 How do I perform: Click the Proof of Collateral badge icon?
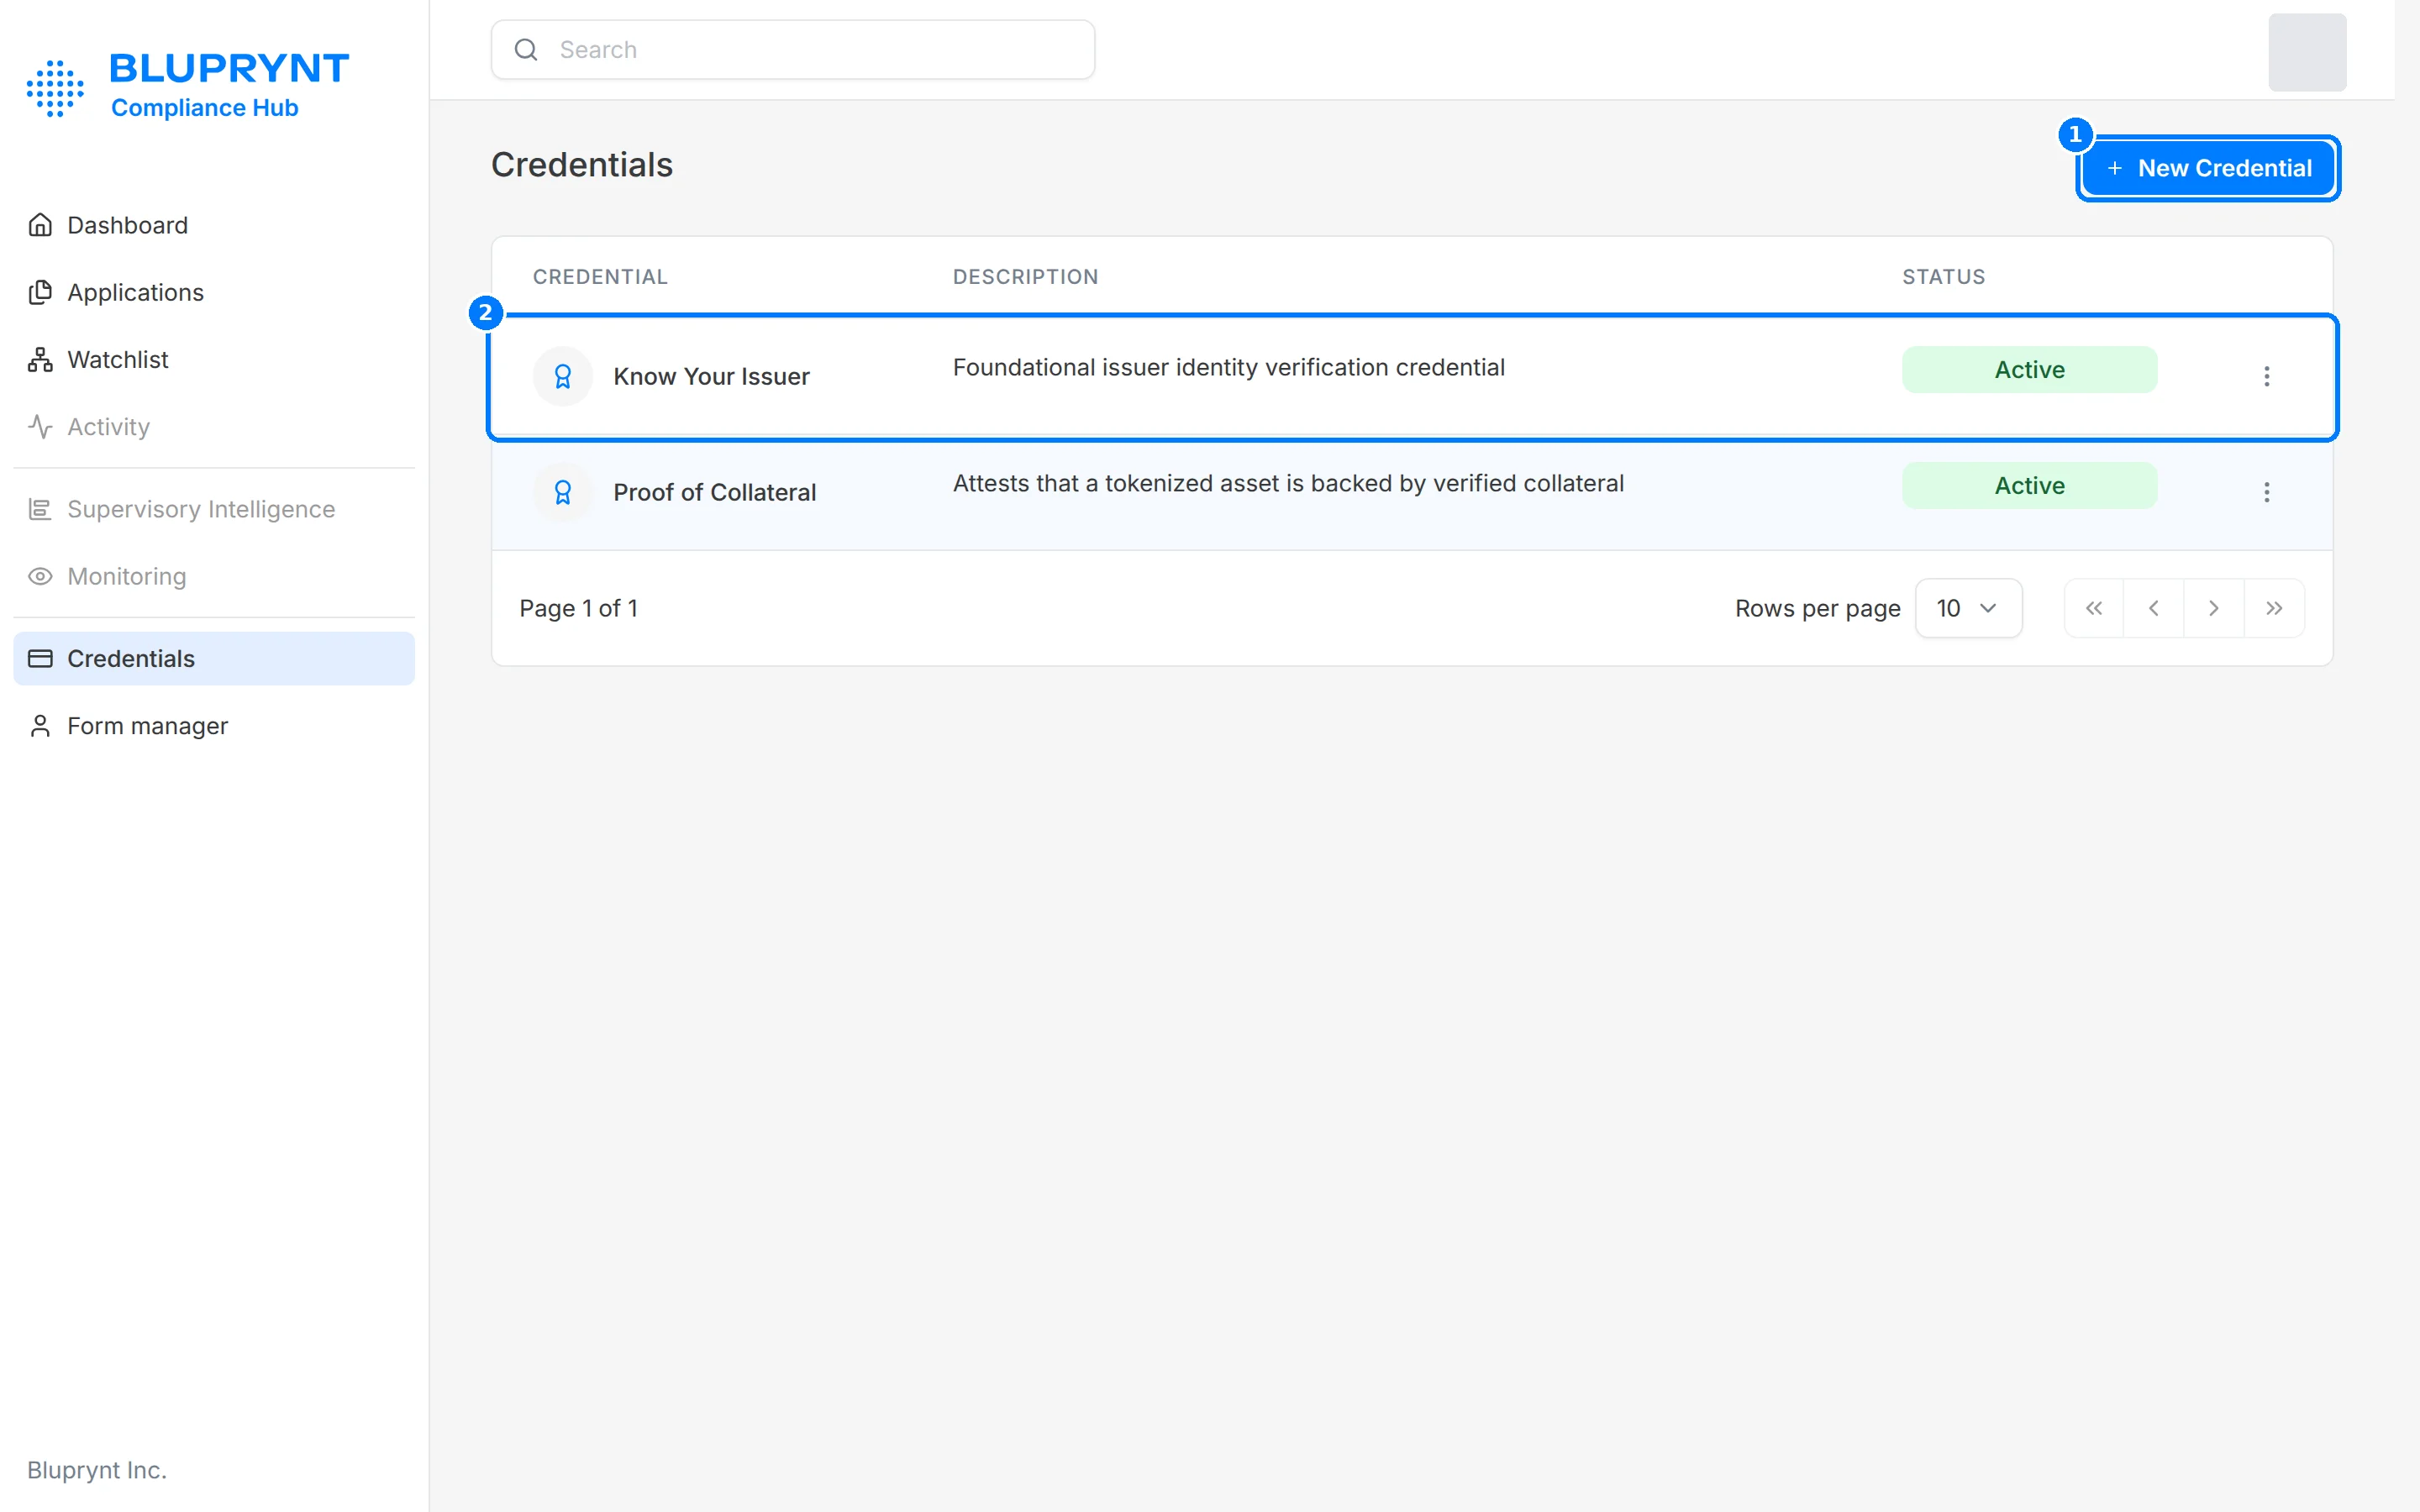coord(563,492)
